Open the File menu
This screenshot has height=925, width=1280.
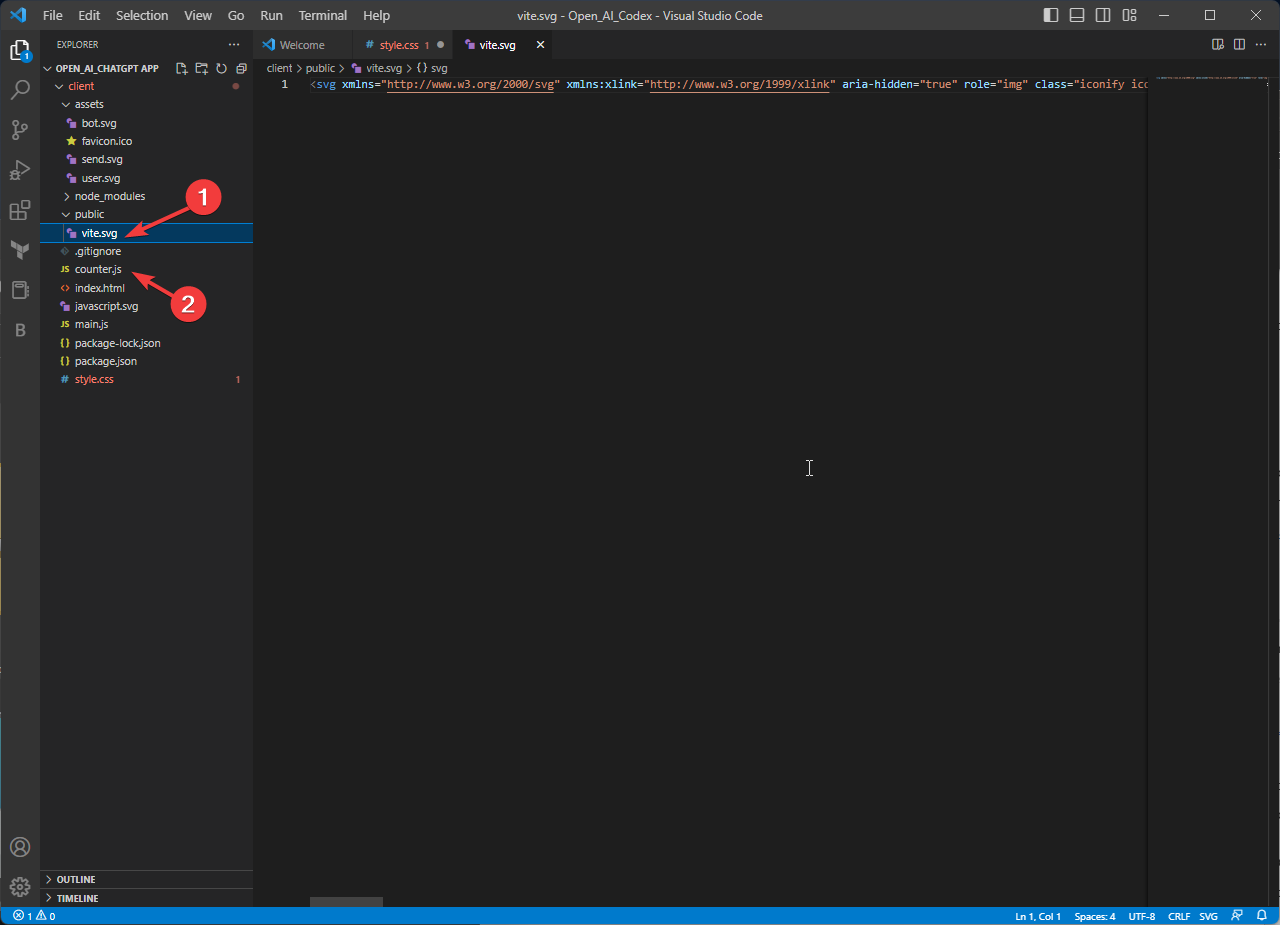53,15
